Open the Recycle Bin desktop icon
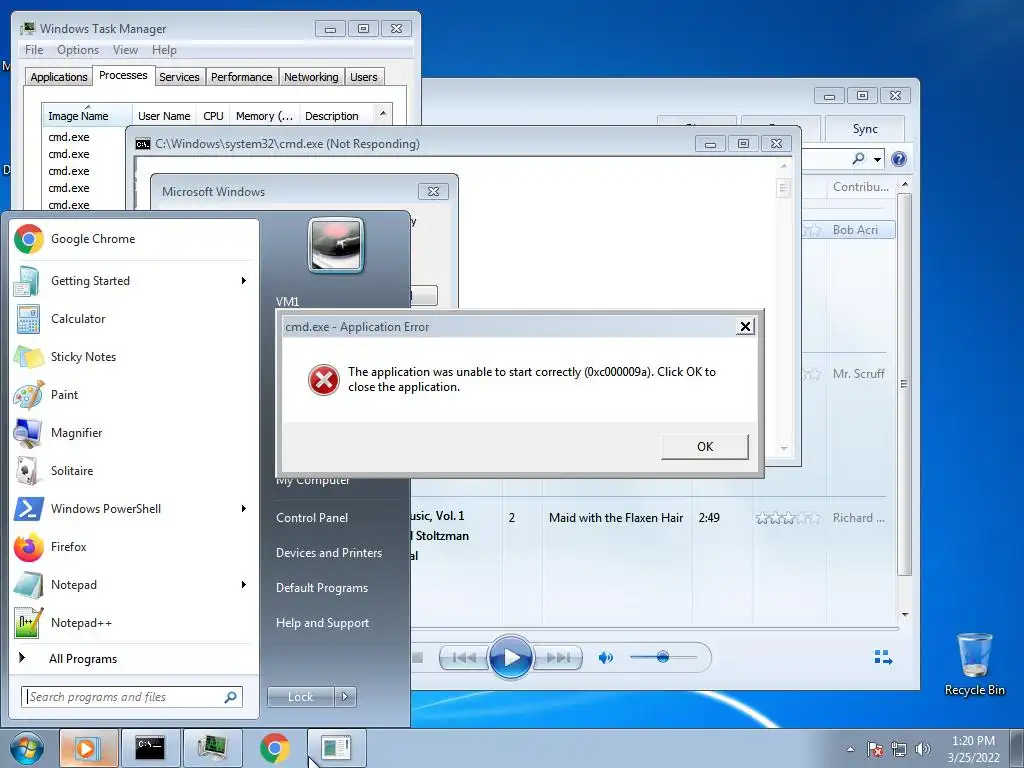Image resolution: width=1024 pixels, height=768 pixels. pos(974,664)
